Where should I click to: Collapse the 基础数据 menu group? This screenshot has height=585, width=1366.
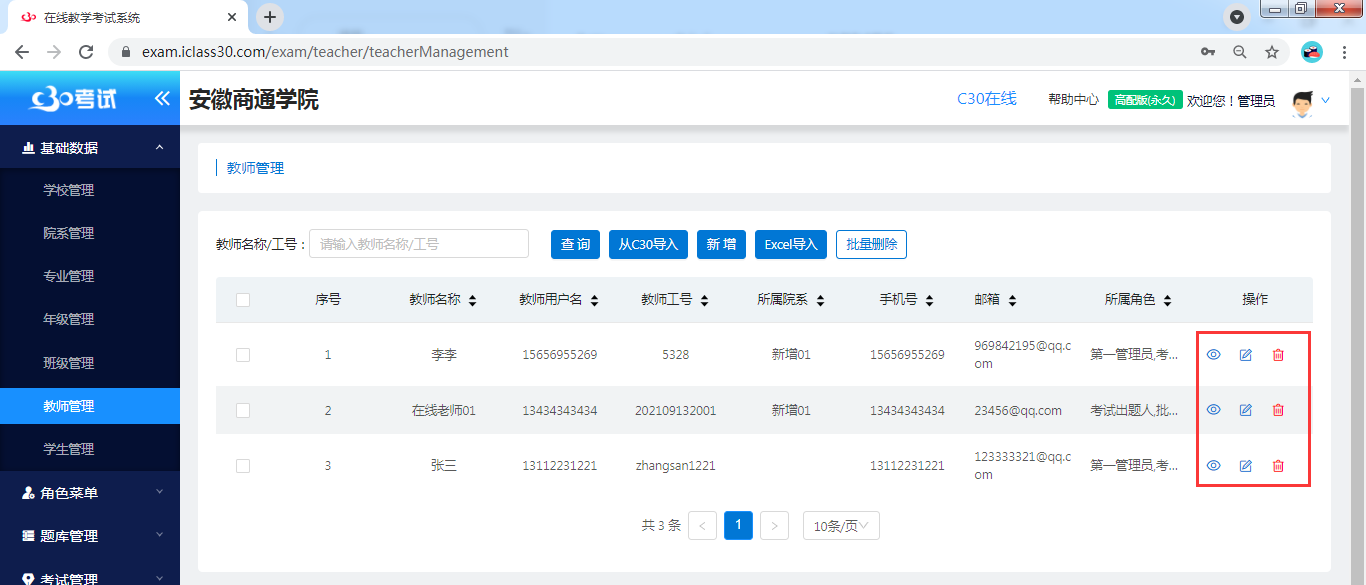click(x=90, y=148)
